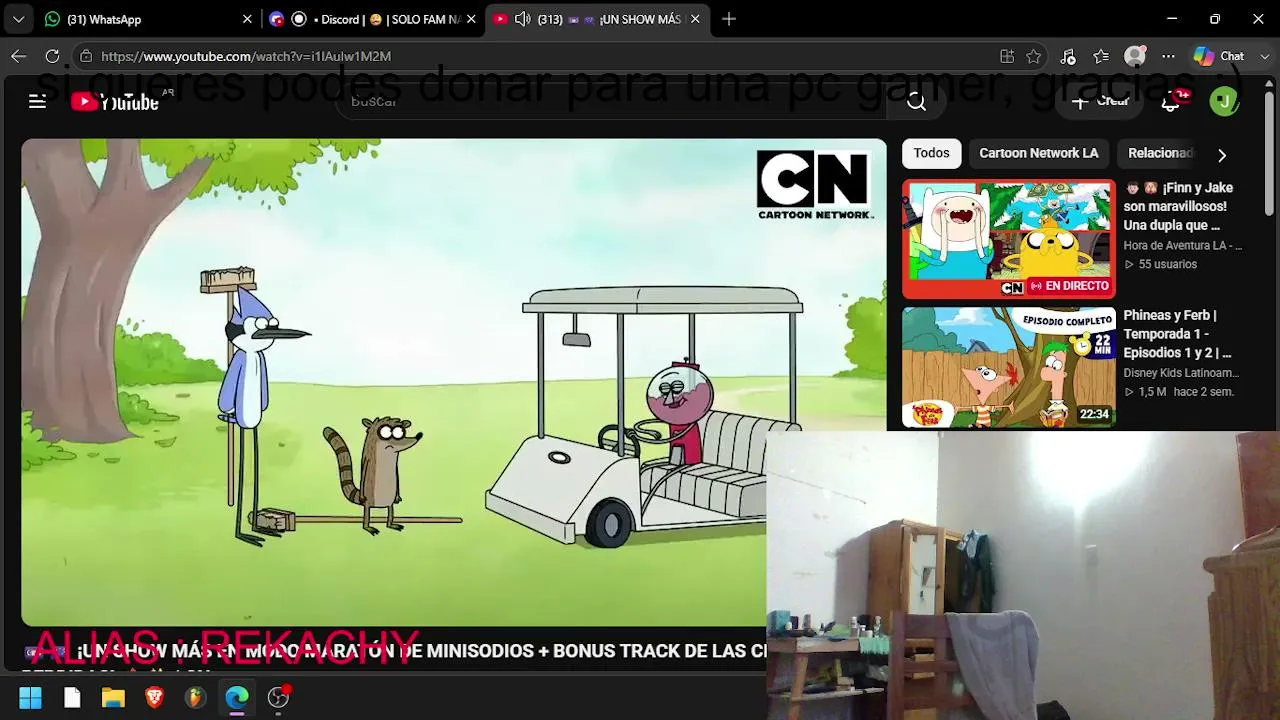Click the YouTube search magnifier button
The height and width of the screenshot is (720, 1280).
point(916,101)
